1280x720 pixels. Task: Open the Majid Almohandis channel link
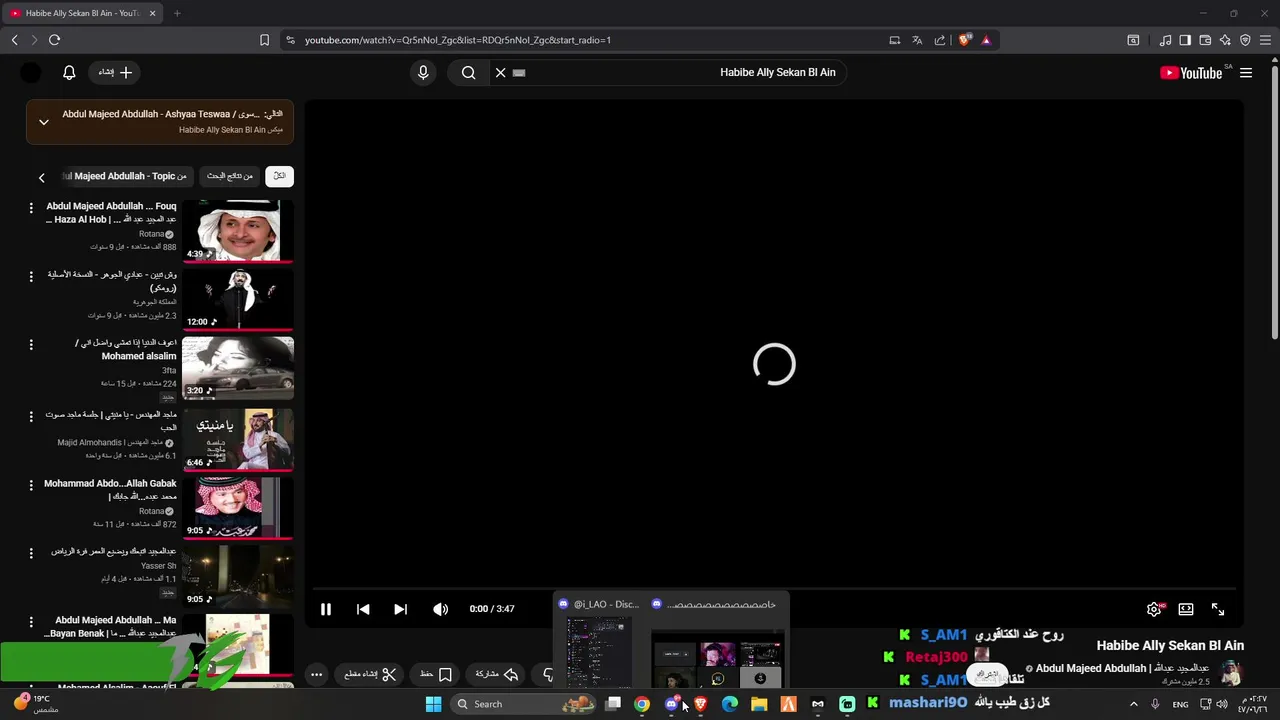coord(110,442)
